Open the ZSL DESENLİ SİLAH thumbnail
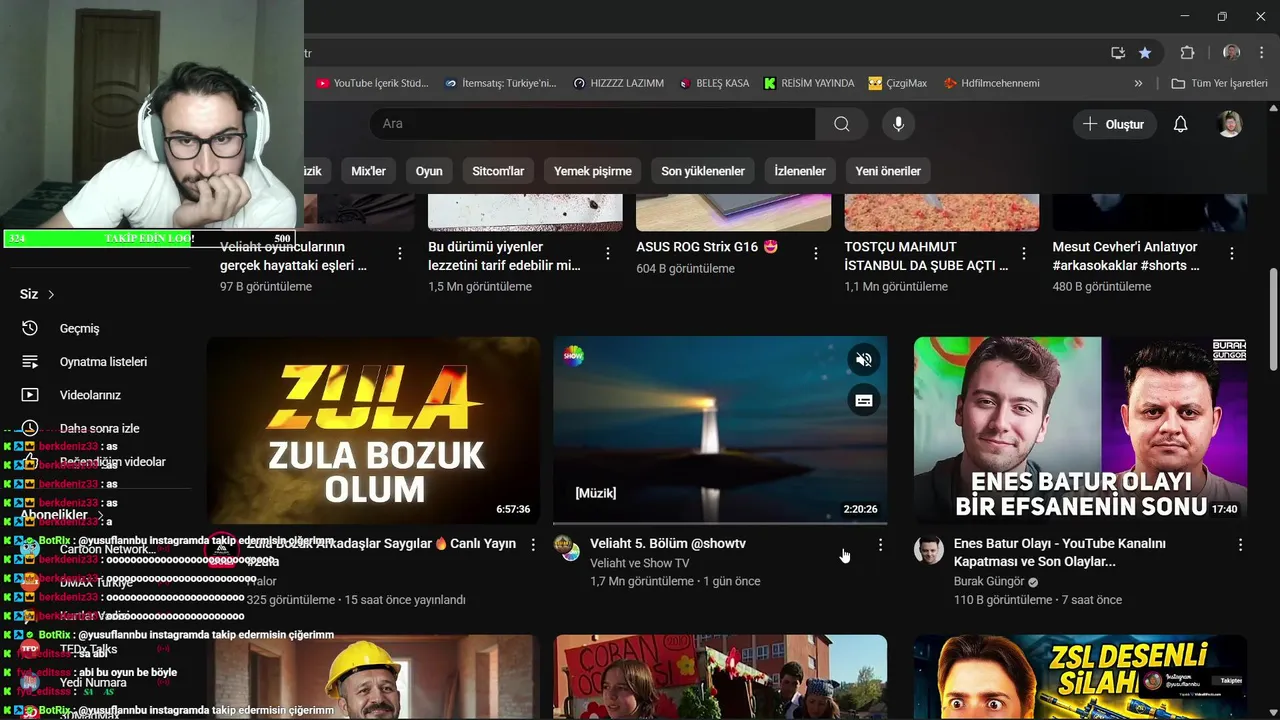Image resolution: width=1280 pixels, height=720 pixels. point(1080,677)
